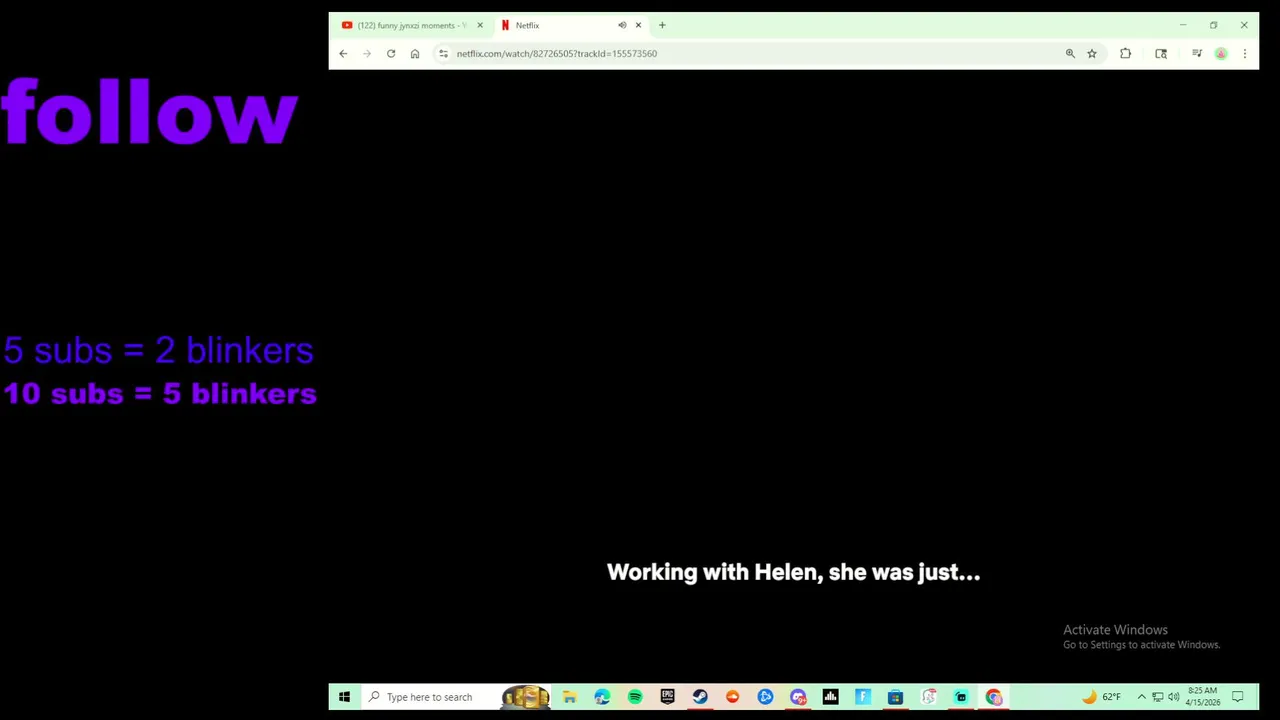This screenshot has height=720, width=1280.
Task: Click the browser forward arrow
Action: coord(367,54)
